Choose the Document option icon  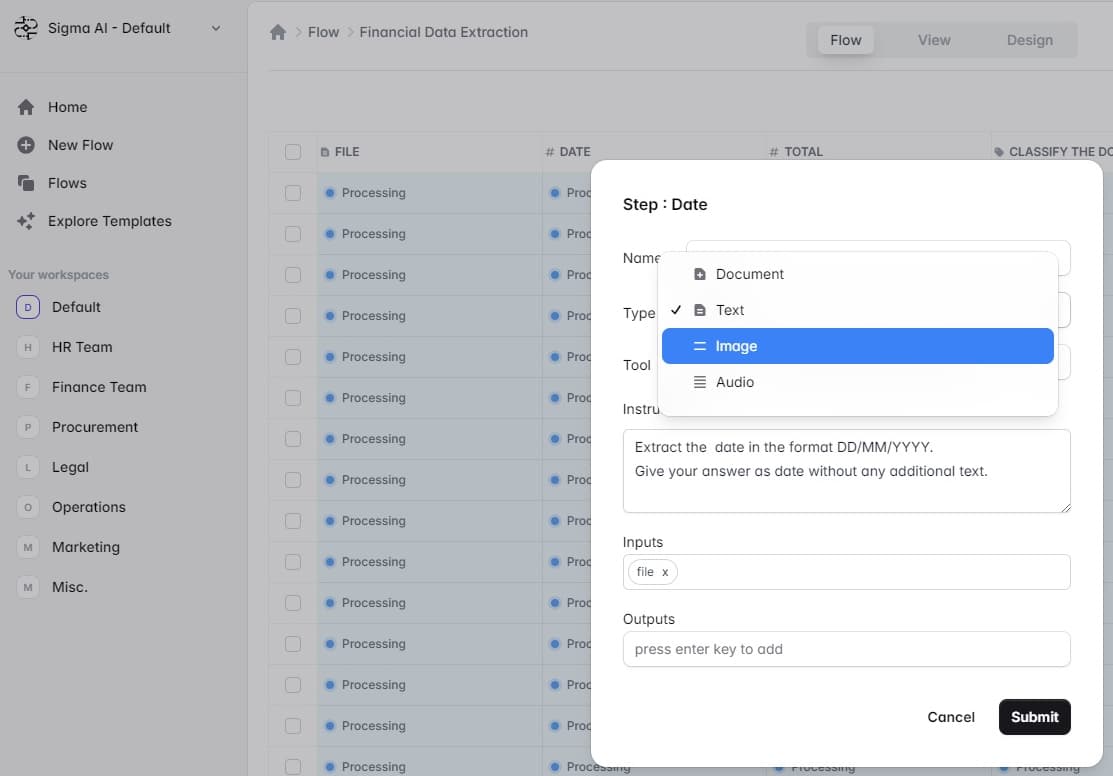coord(700,274)
